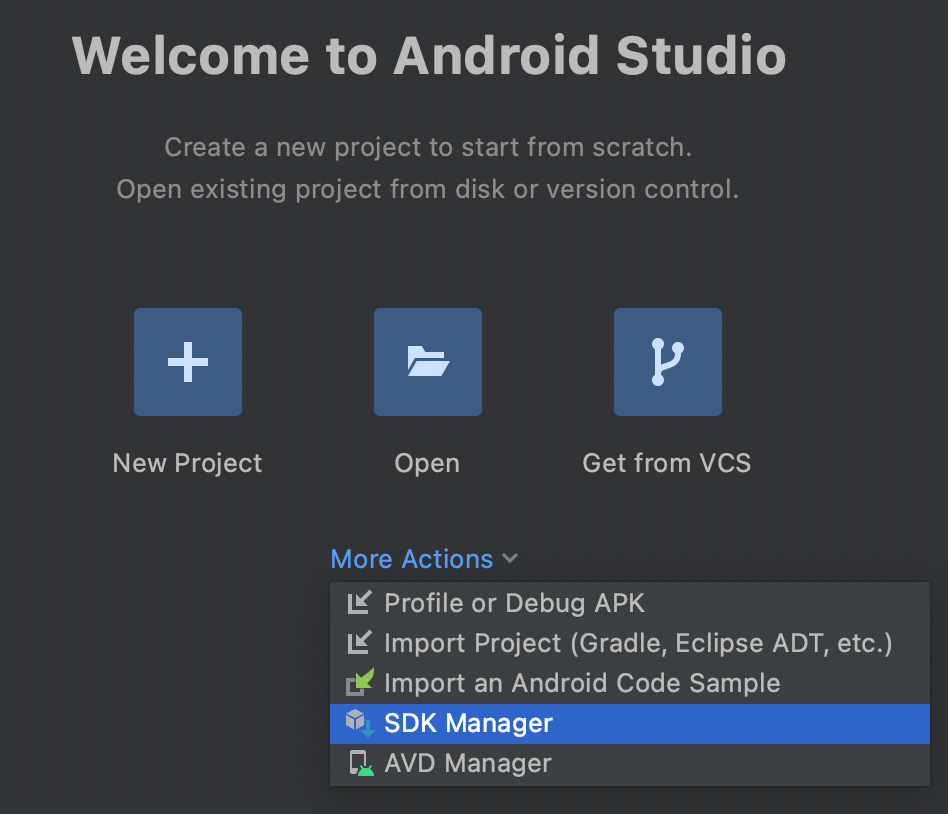Image resolution: width=948 pixels, height=814 pixels.
Task: Select Profile or Debug APK
Action: tap(629, 603)
